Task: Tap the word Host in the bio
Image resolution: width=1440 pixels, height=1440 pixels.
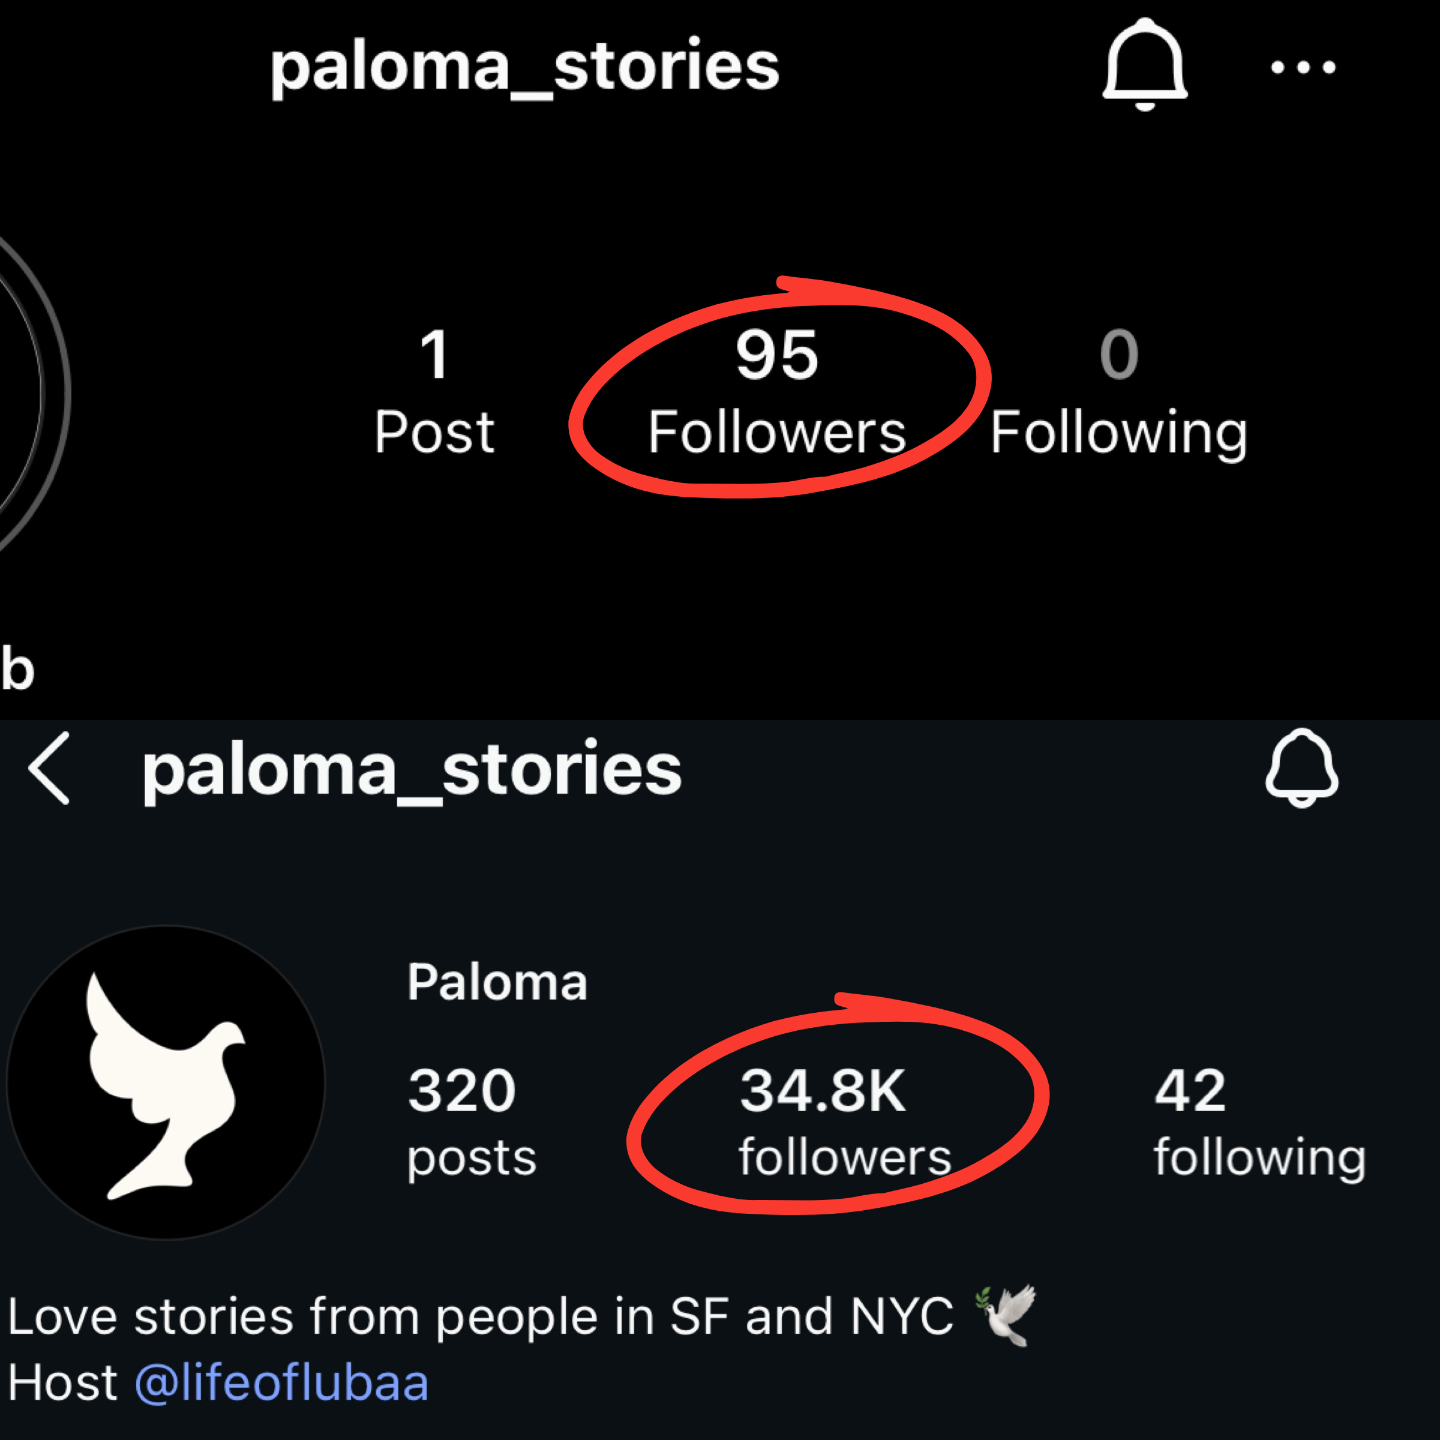Action: pyautogui.click(x=62, y=1384)
